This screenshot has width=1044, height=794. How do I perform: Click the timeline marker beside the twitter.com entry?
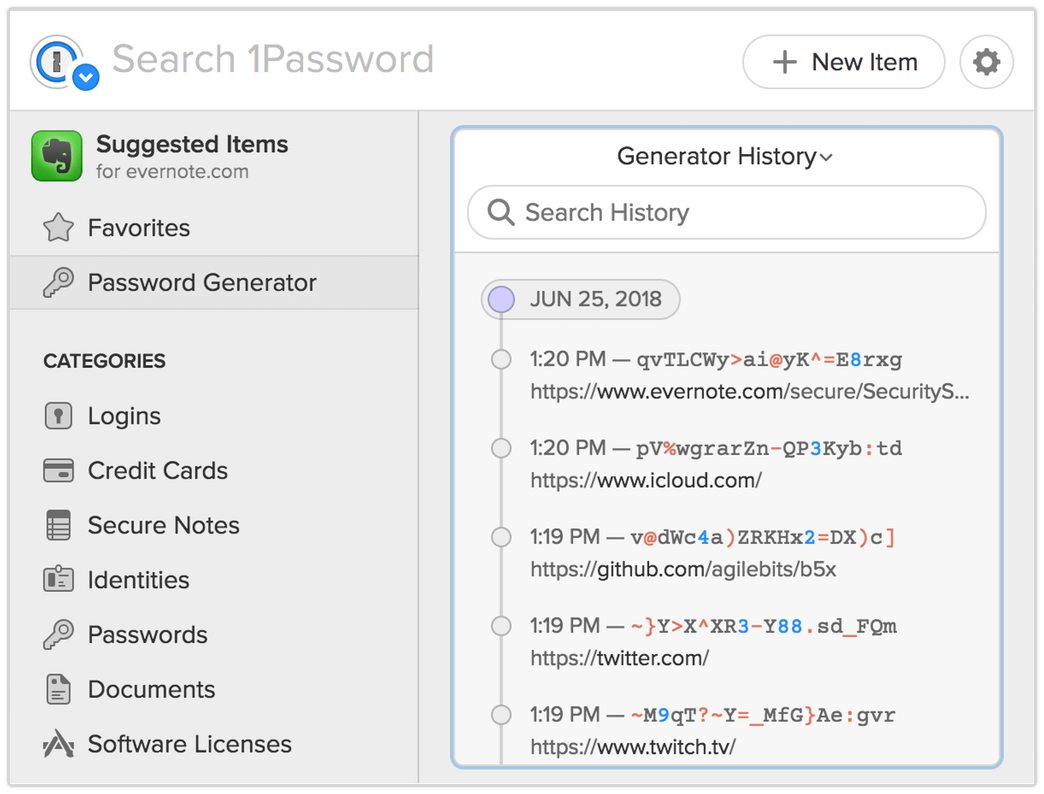[501, 626]
